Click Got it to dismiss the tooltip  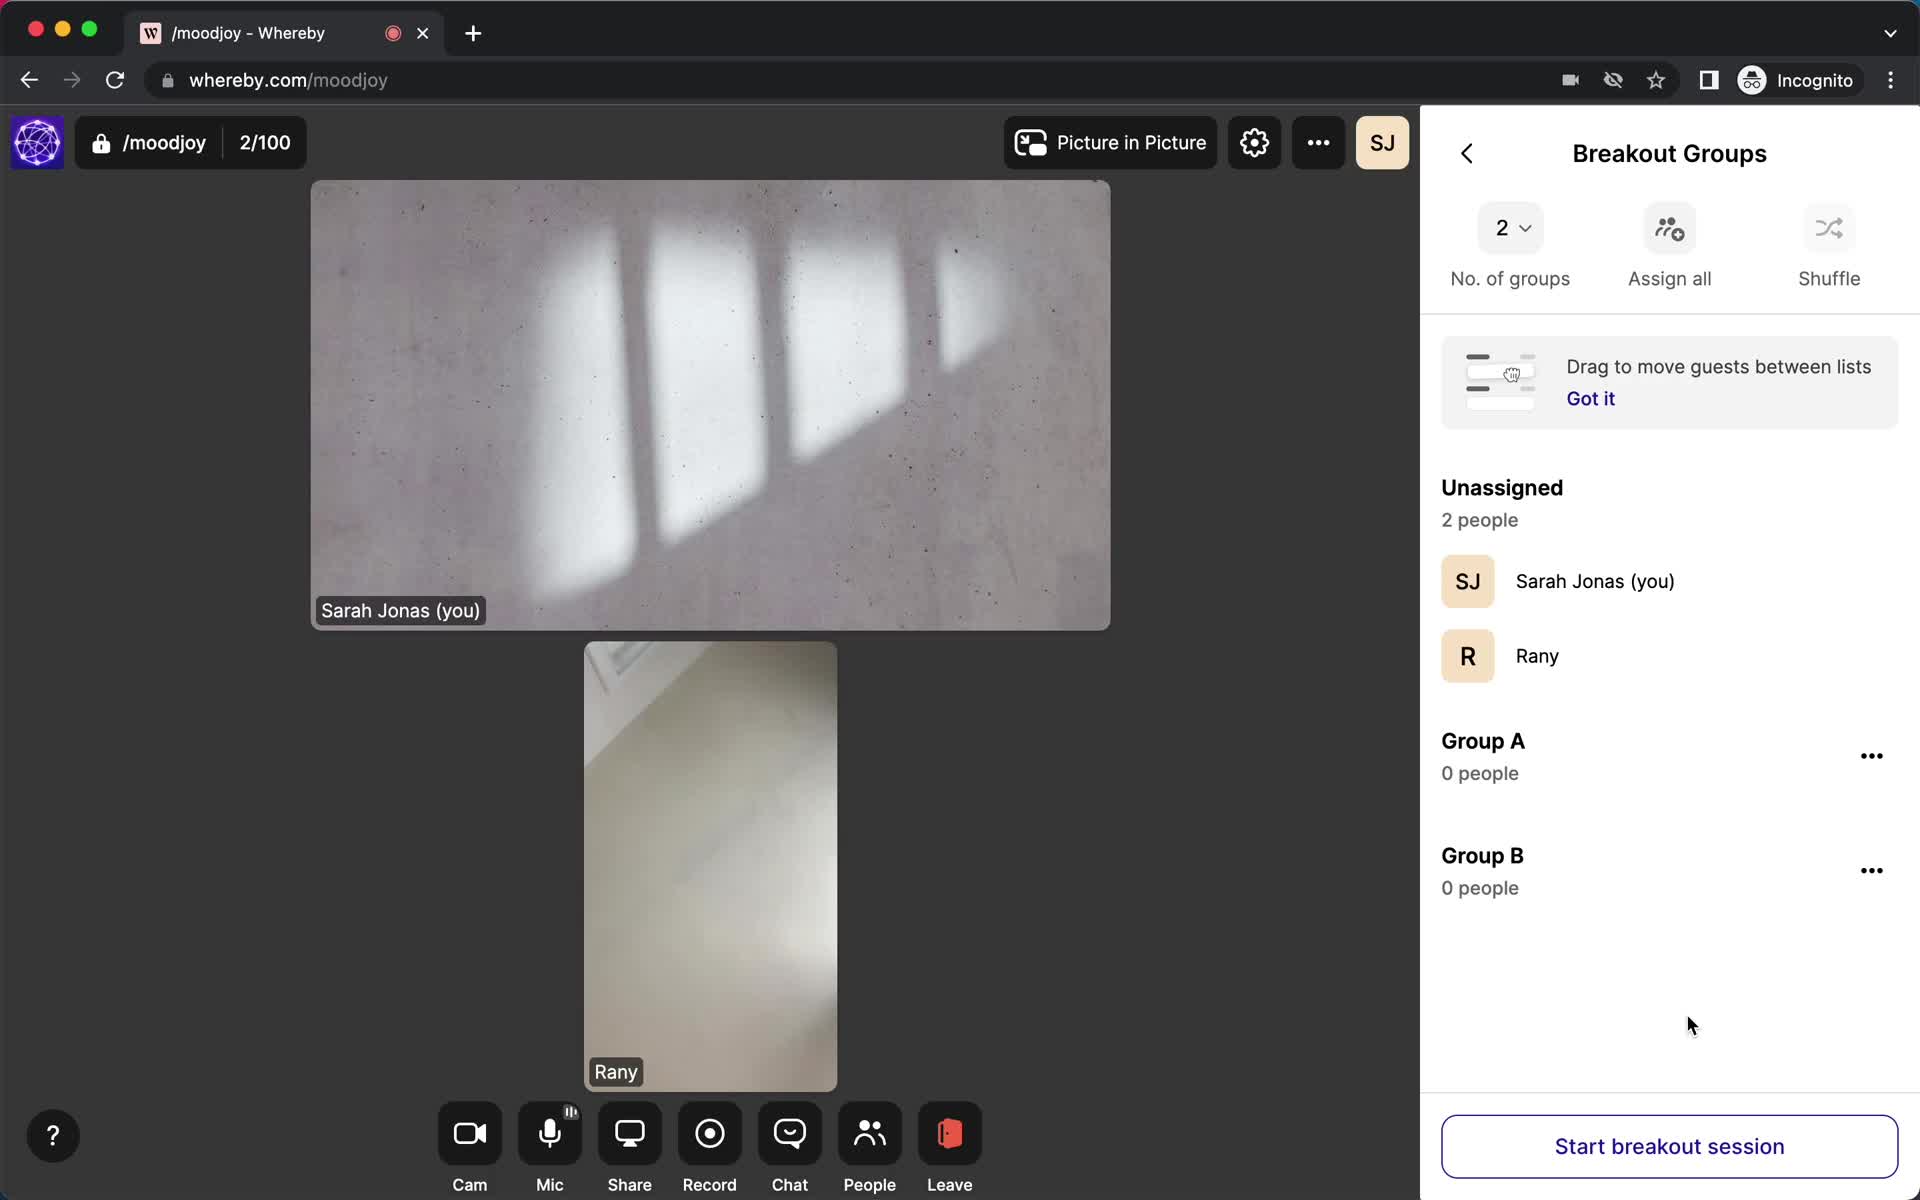(1591, 398)
